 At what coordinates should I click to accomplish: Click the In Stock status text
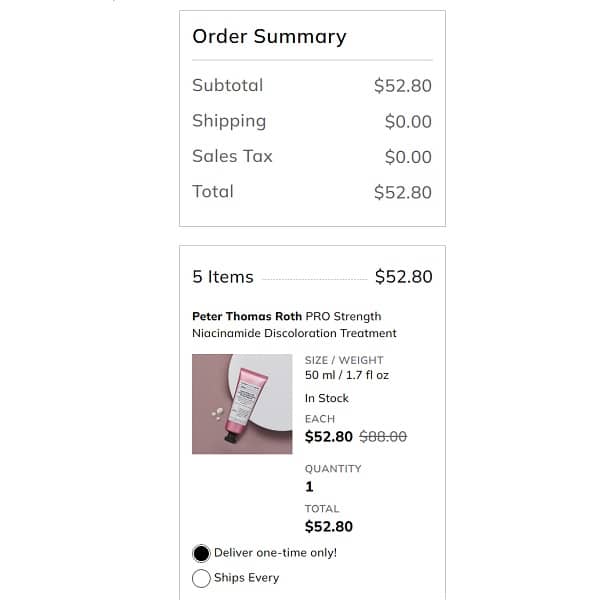tap(328, 398)
